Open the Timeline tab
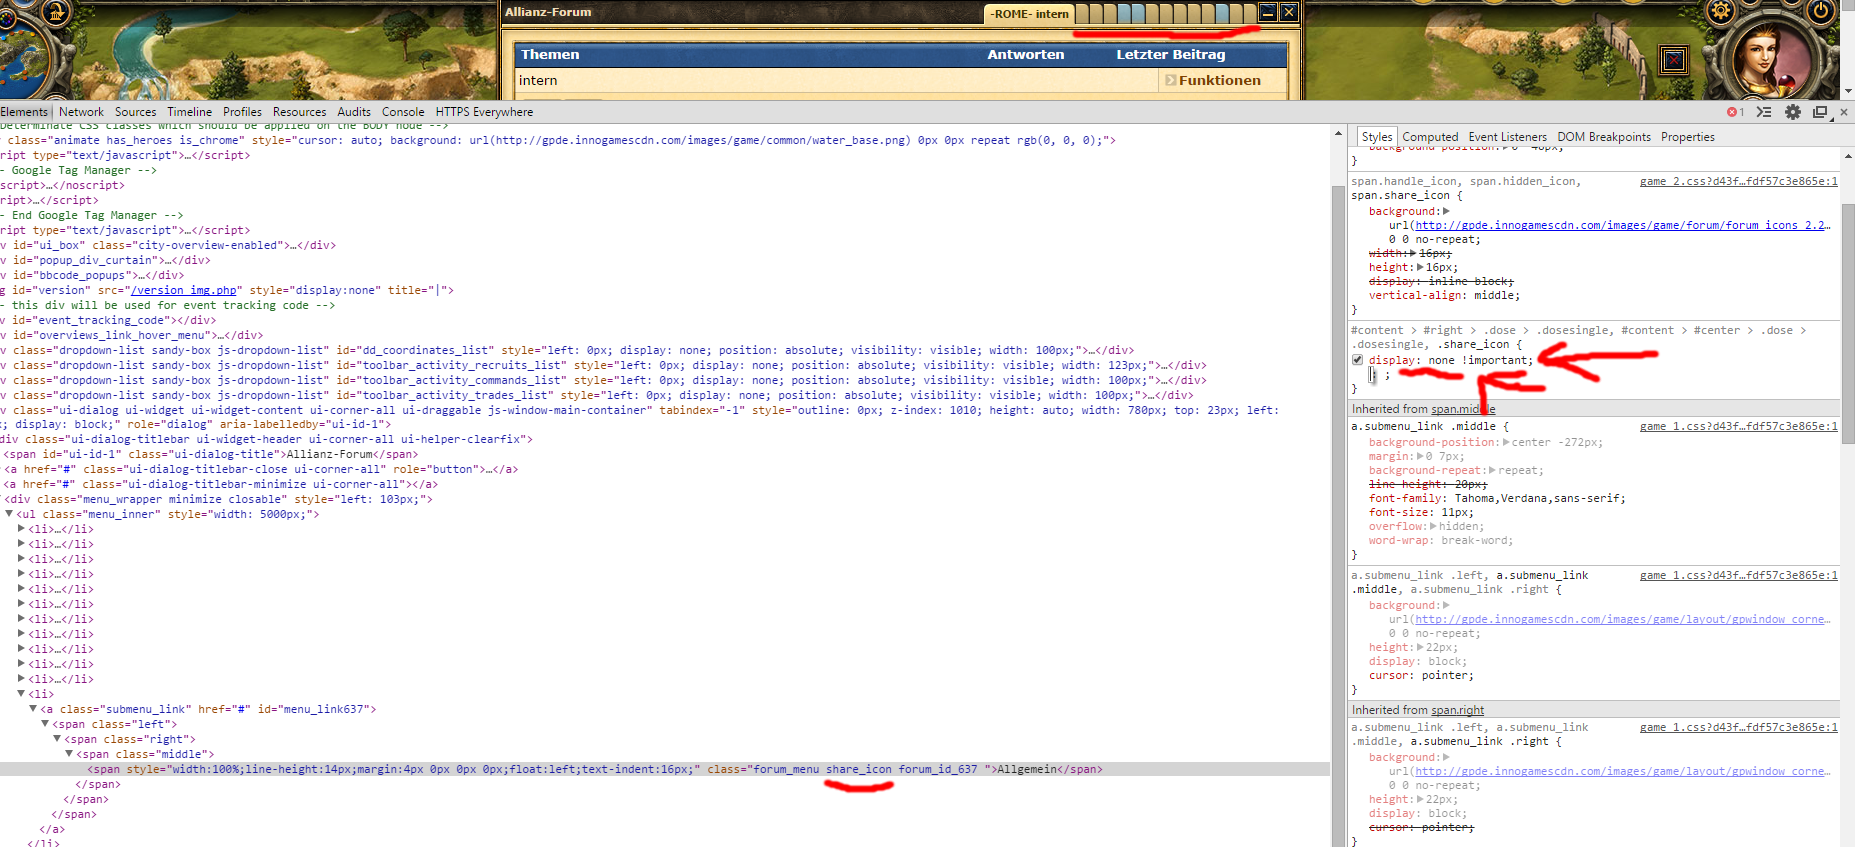 tap(189, 112)
